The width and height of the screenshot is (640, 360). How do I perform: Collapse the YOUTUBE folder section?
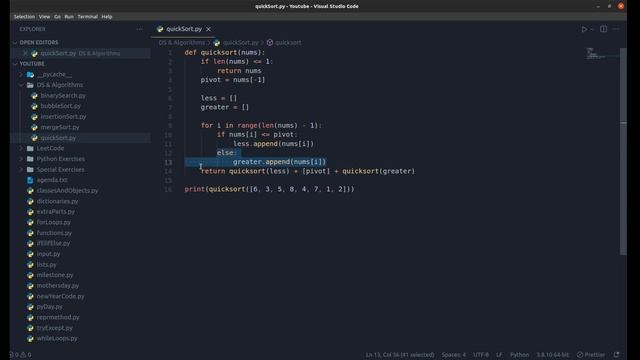coord(32,64)
